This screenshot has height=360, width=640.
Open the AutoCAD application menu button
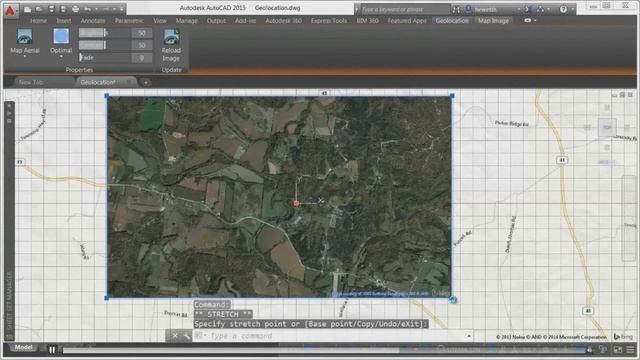click(10, 10)
